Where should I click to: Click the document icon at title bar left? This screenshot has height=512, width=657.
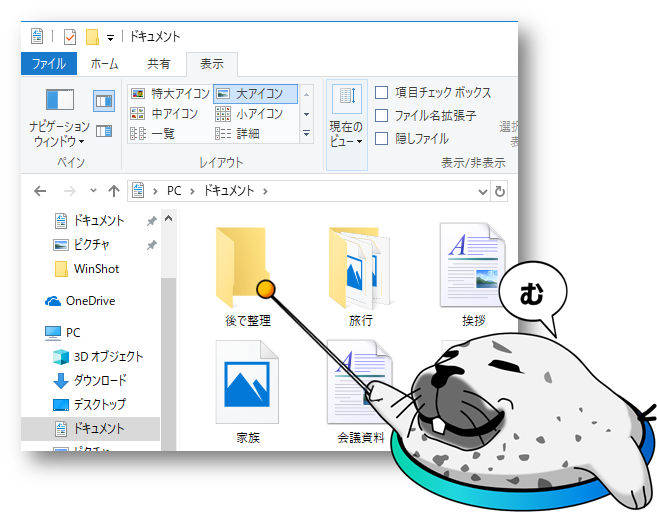pos(37,36)
